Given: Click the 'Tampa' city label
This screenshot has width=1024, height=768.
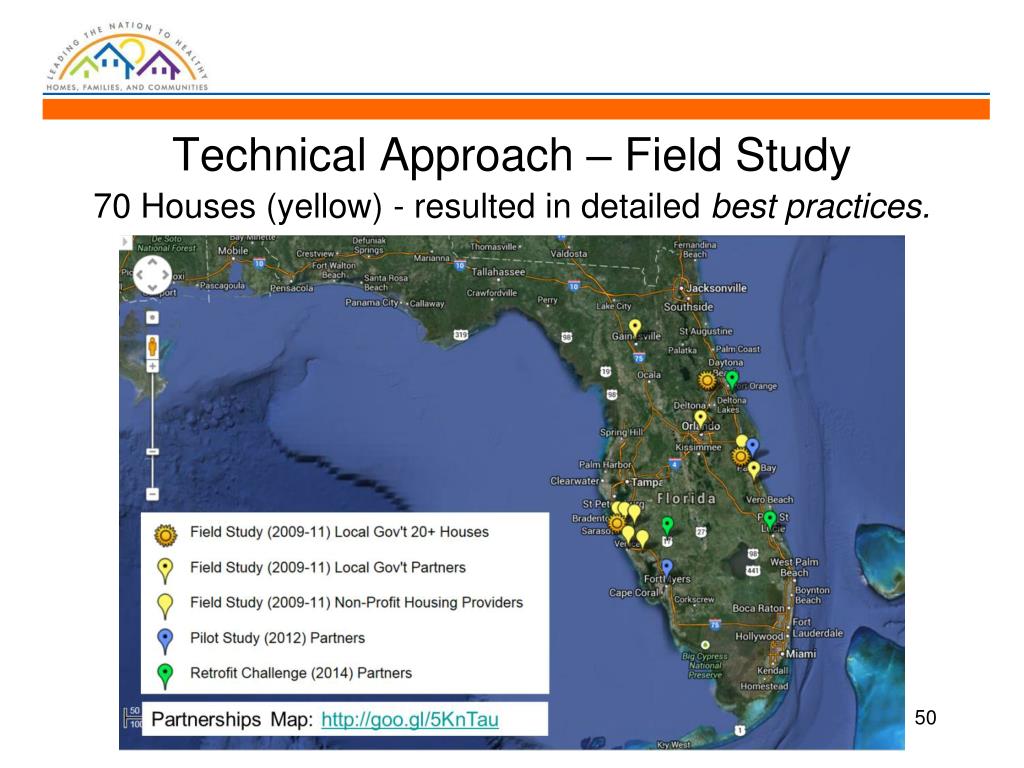Looking at the screenshot, I should pyautogui.click(x=647, y=482).
